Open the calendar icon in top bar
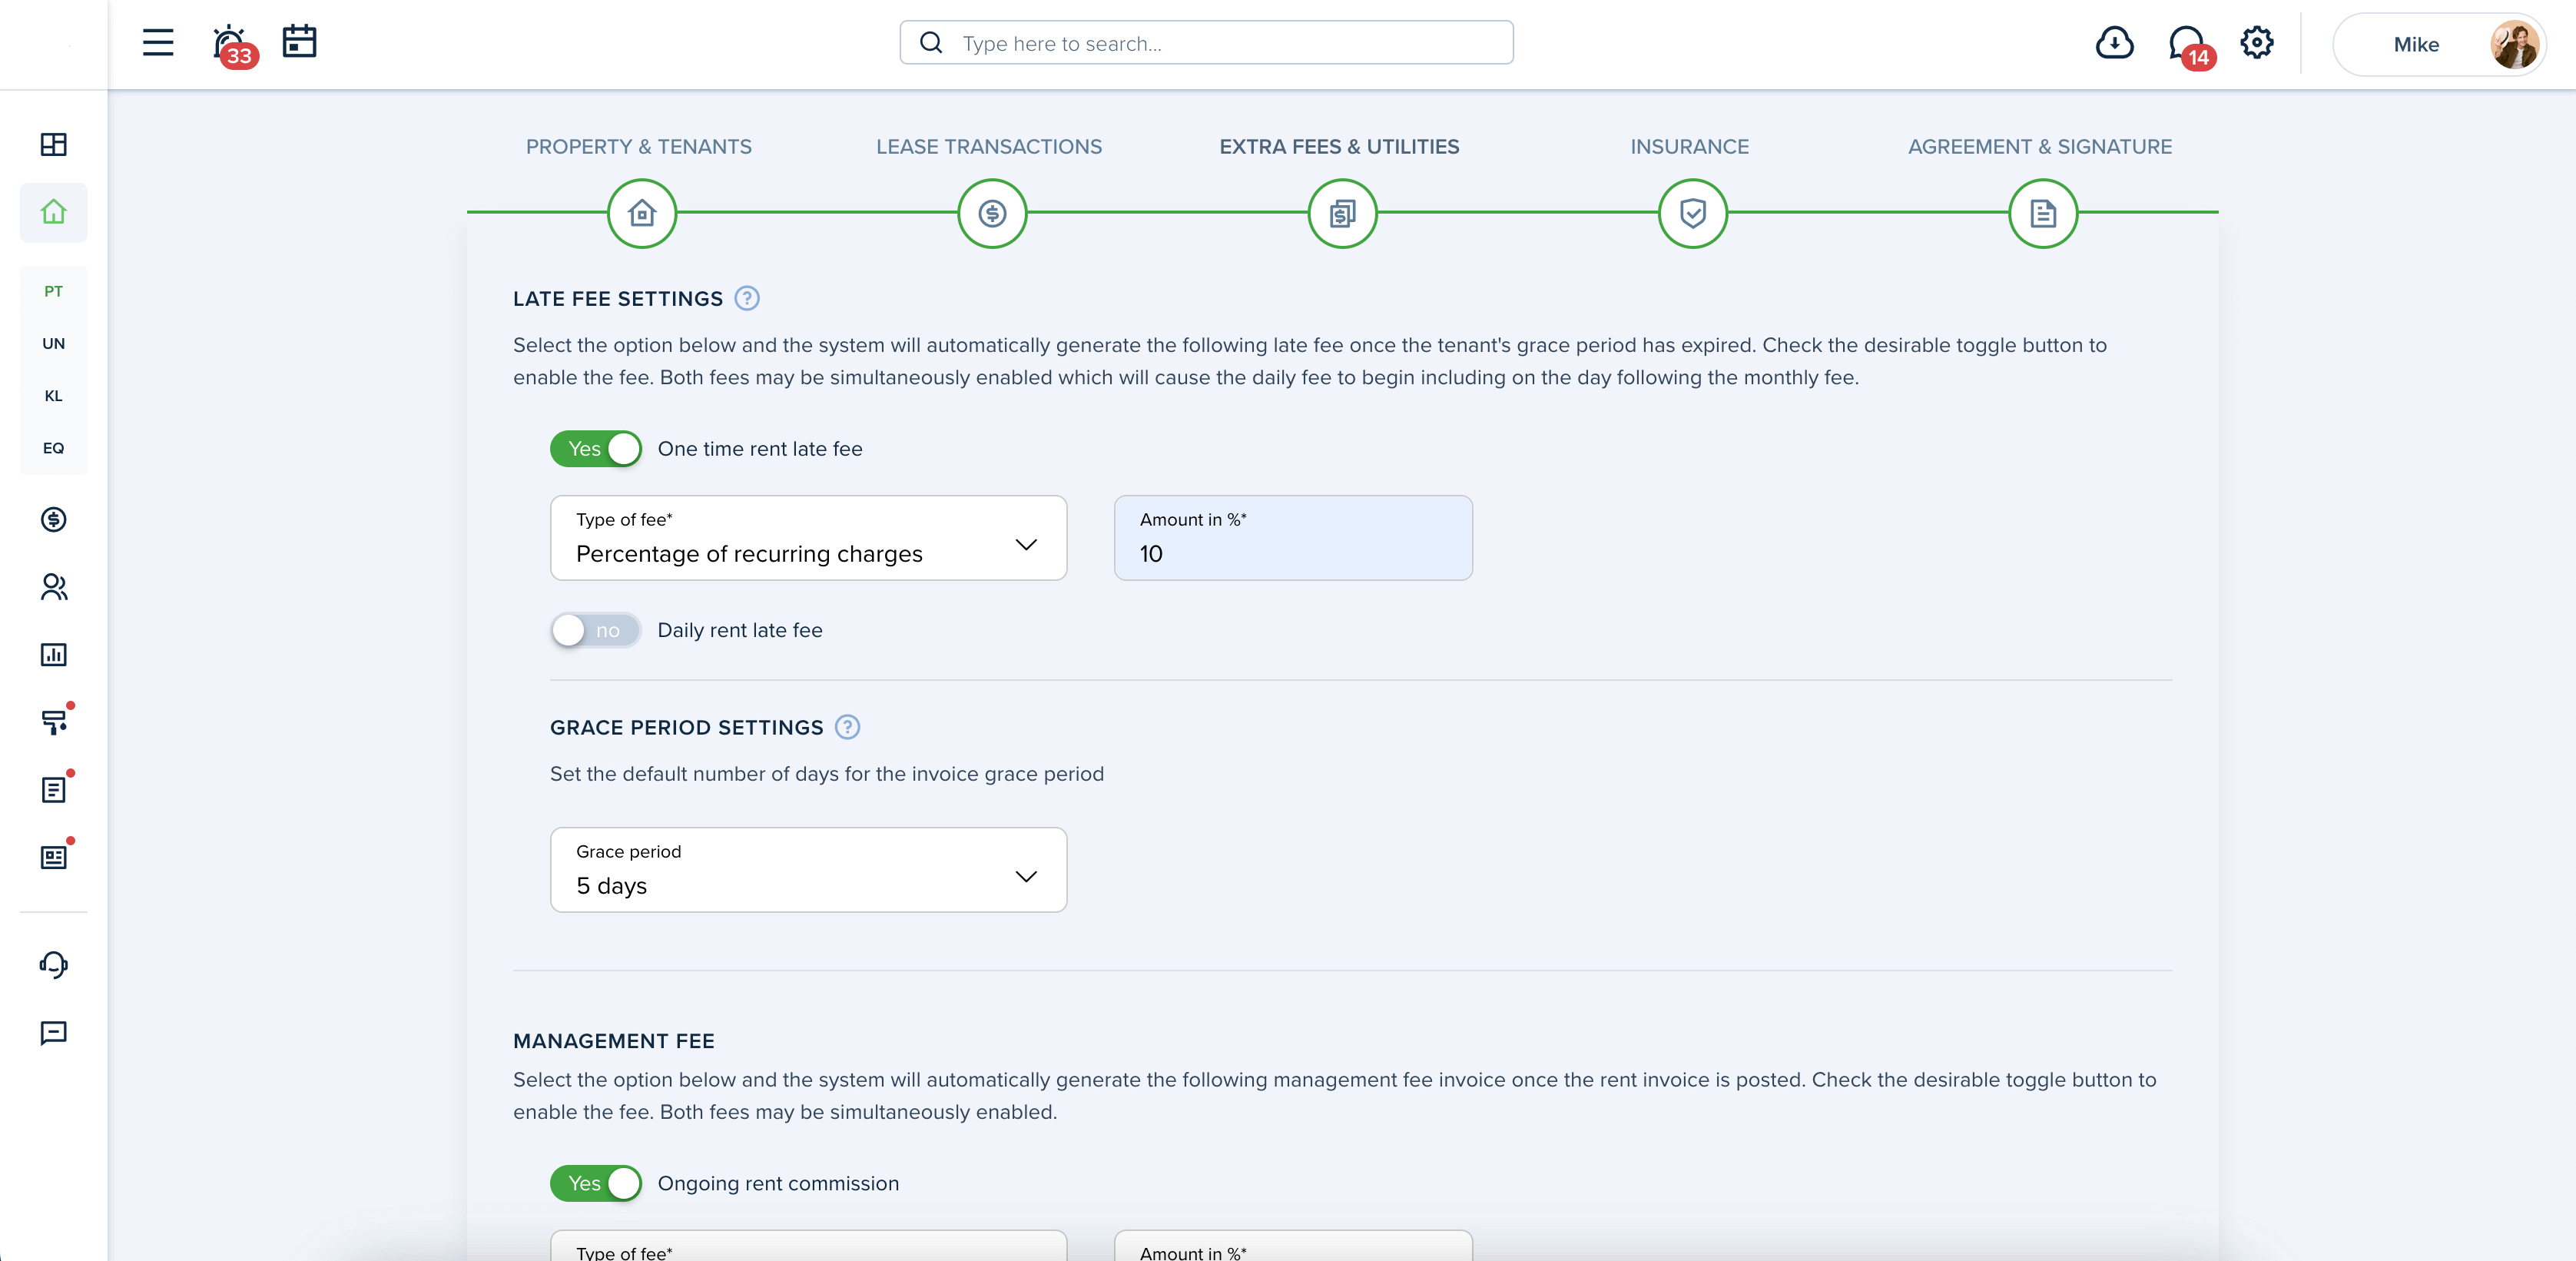The width and height of the screenshot is (2576, 1261). point(299,42)
